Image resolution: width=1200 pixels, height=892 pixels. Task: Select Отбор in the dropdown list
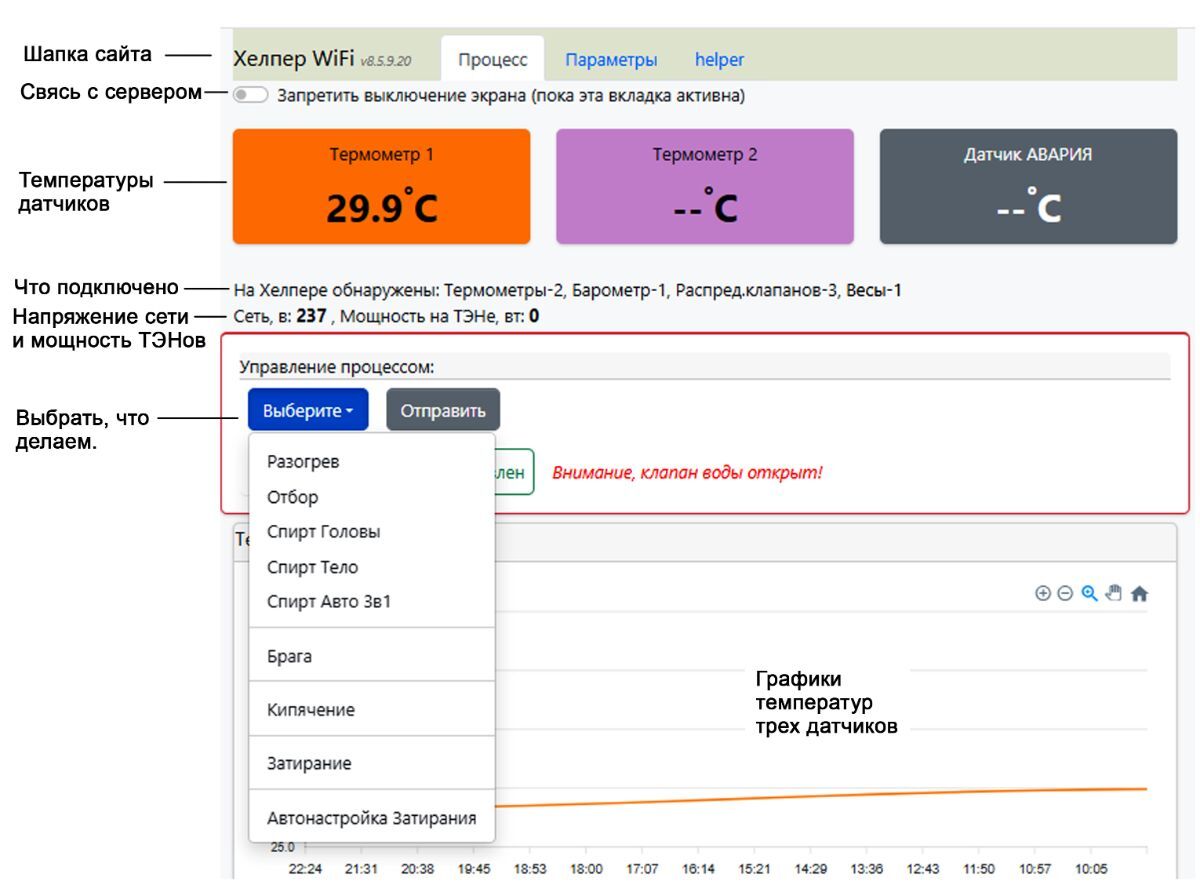click(x=292, y=497)
